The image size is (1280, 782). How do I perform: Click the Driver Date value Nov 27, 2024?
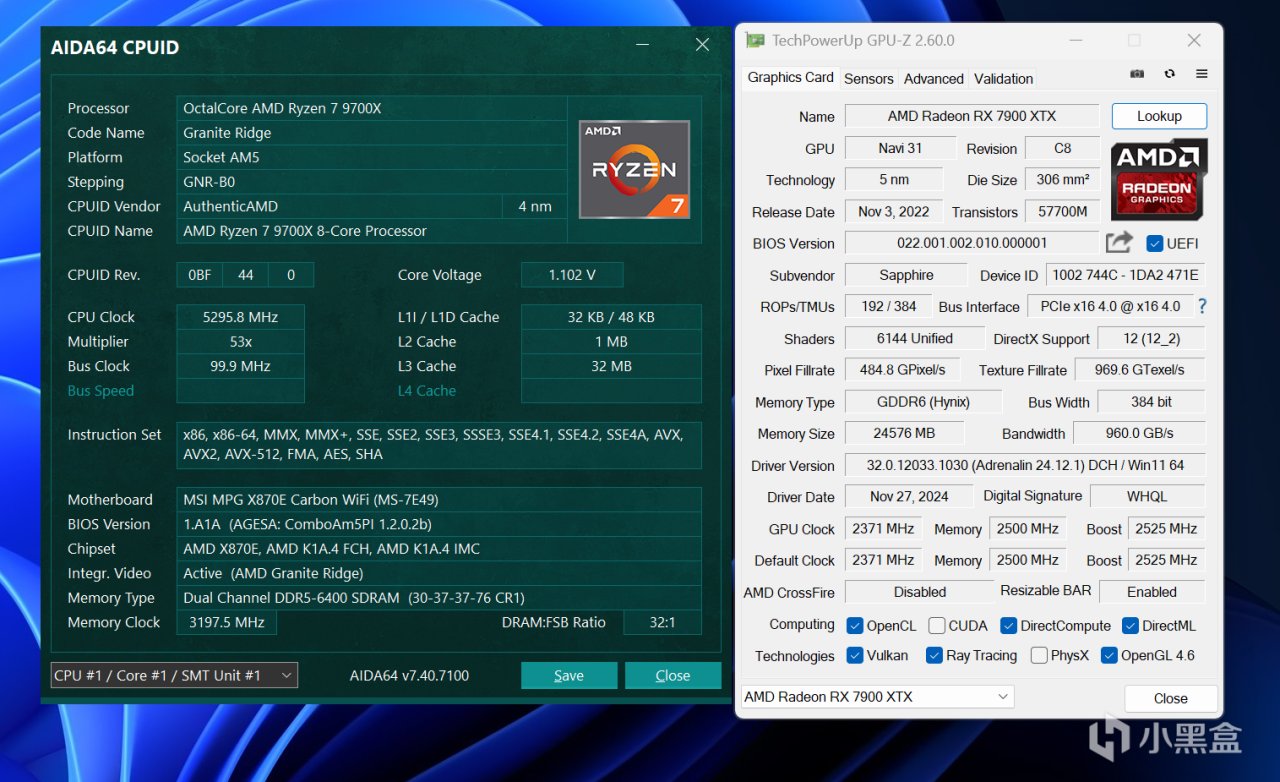pos(909,497)
